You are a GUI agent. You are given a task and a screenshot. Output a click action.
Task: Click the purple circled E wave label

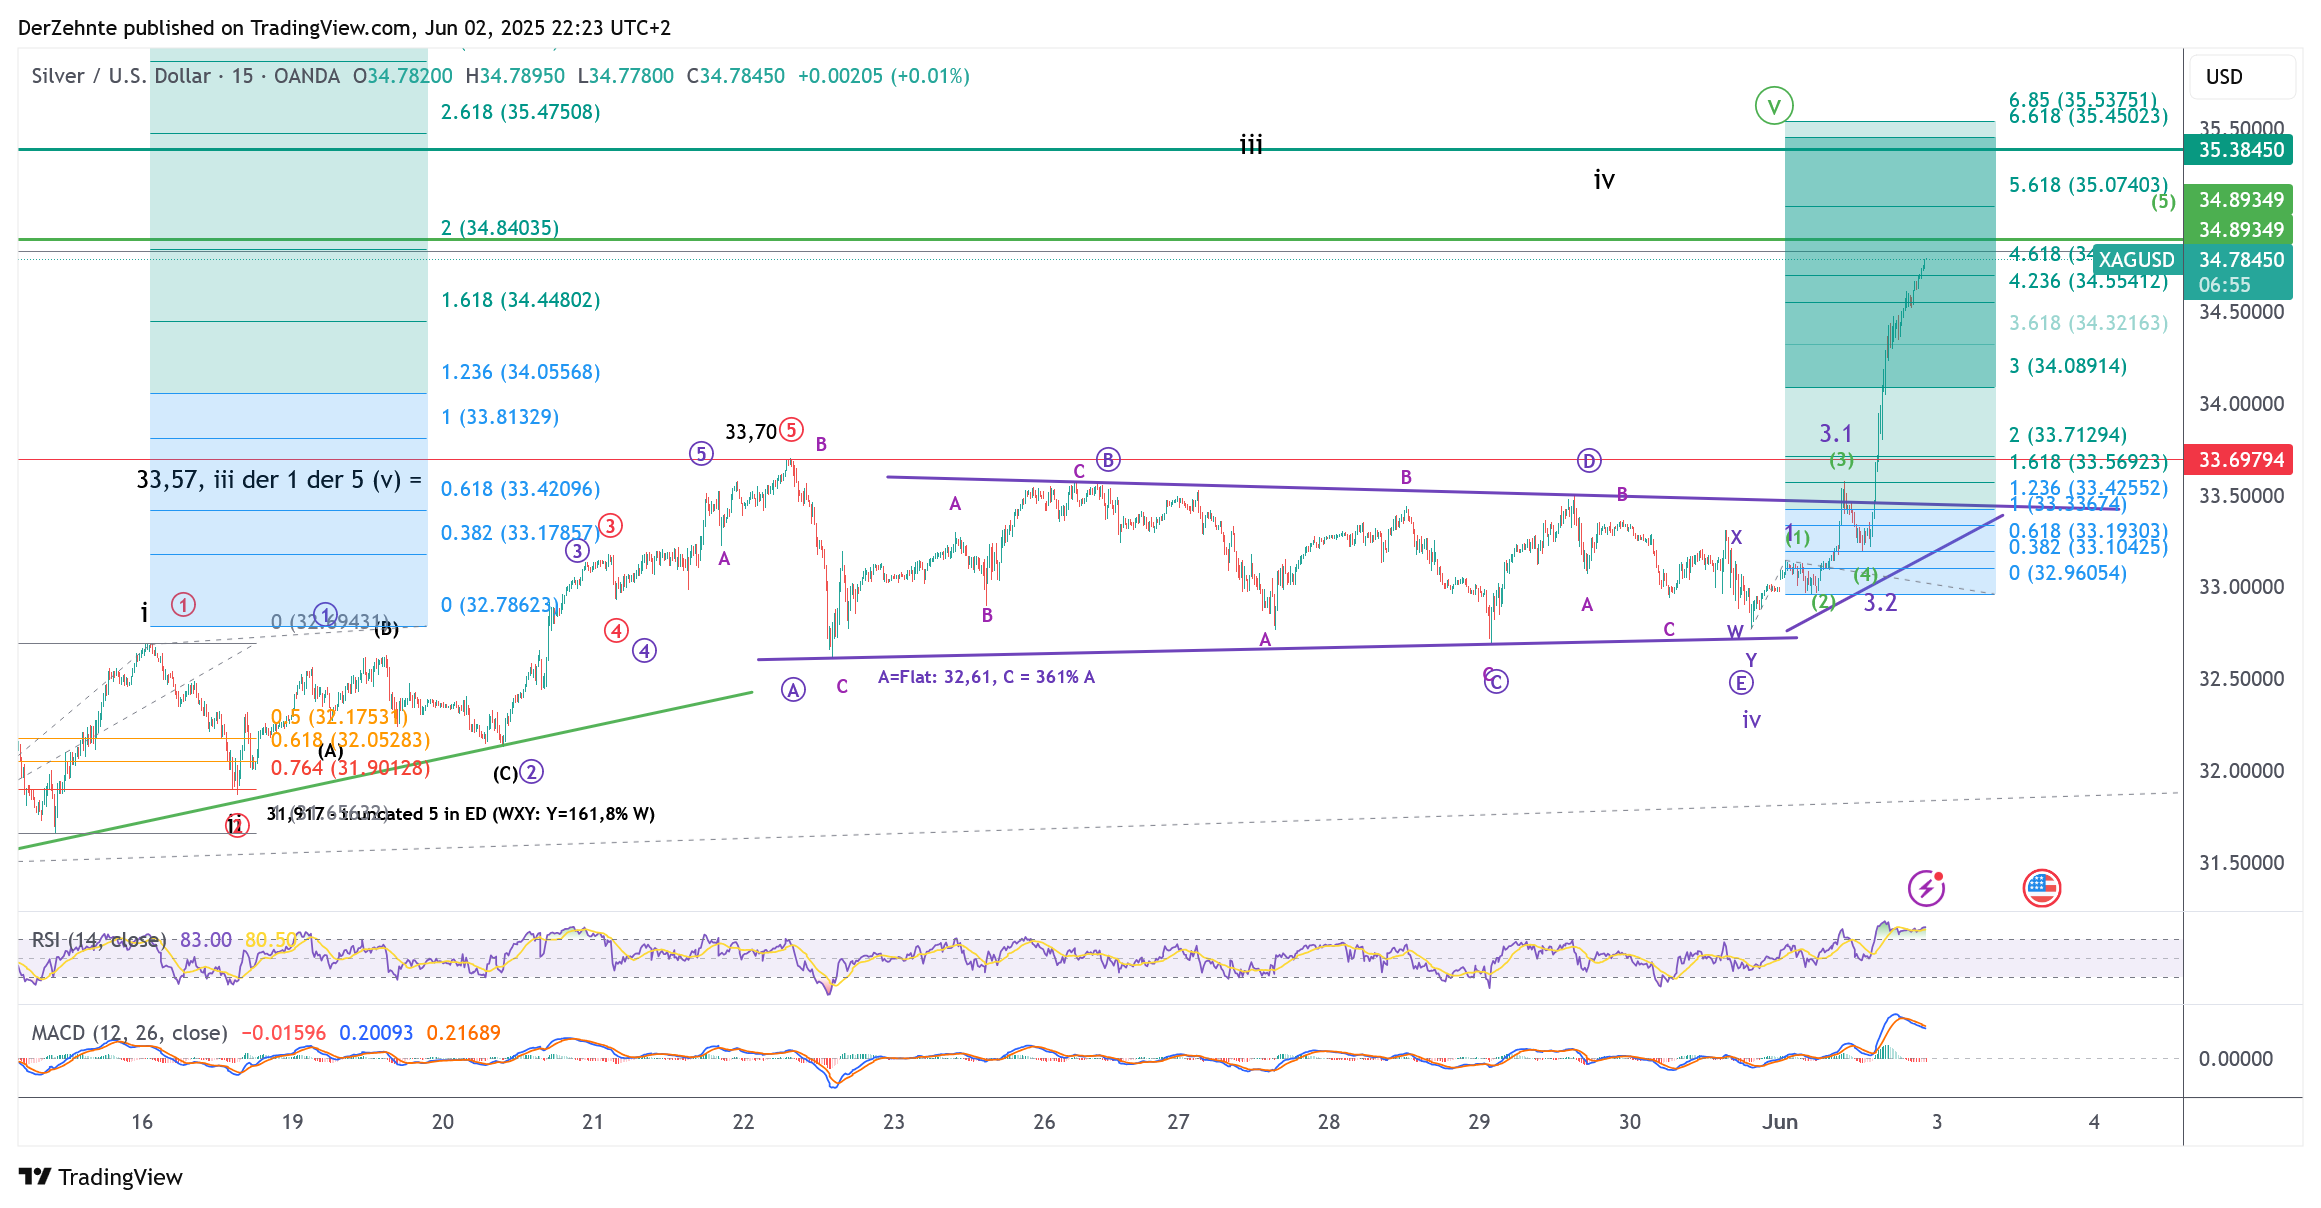1740,683
